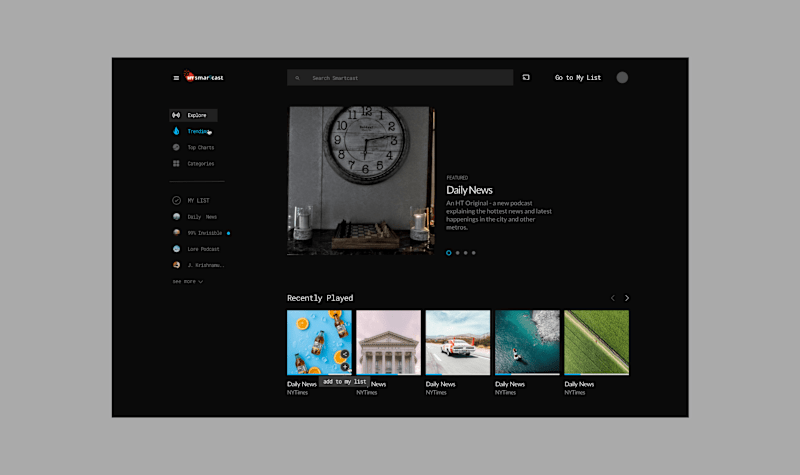The width and height of the screenshot is (800, 475).
Task: Select the third featured carousel dot
Action: pyautogui.click(x=466, y=253)
